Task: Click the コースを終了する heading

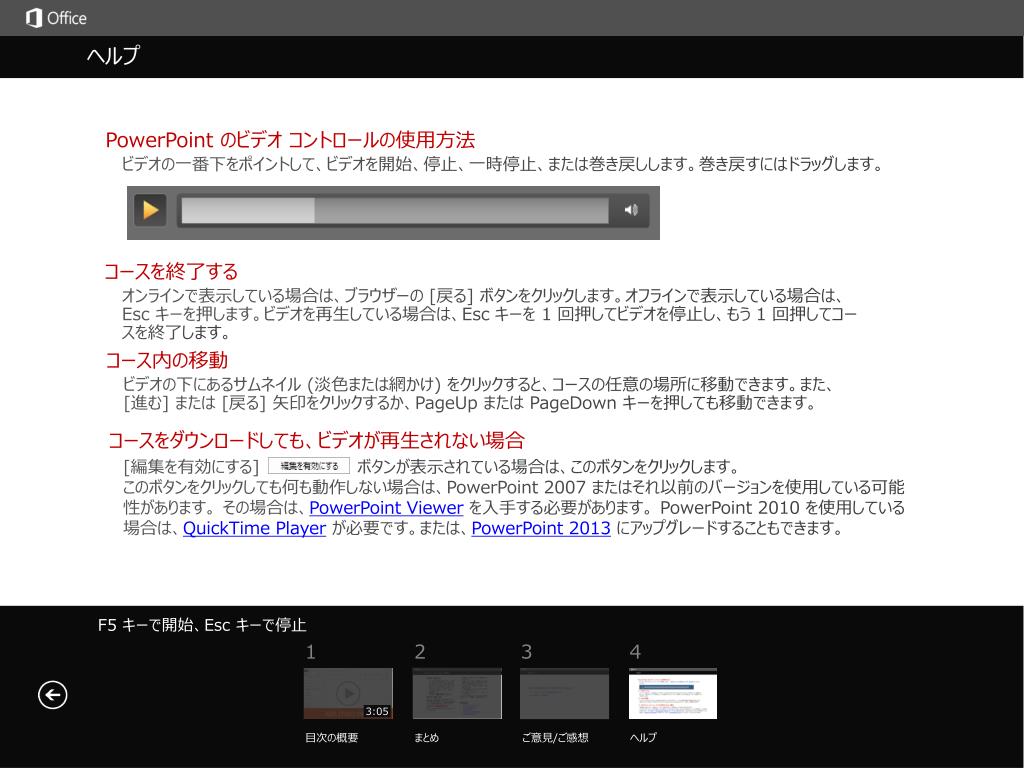Action: pyautogui.click(x=171, y=271)
